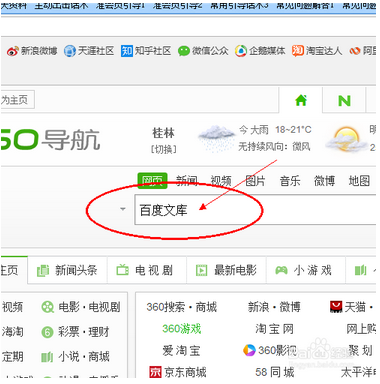Click the lottery ball icon beside 彩票·理财
380x384 pixels.
pyautogui.click(x=47, y=332)
